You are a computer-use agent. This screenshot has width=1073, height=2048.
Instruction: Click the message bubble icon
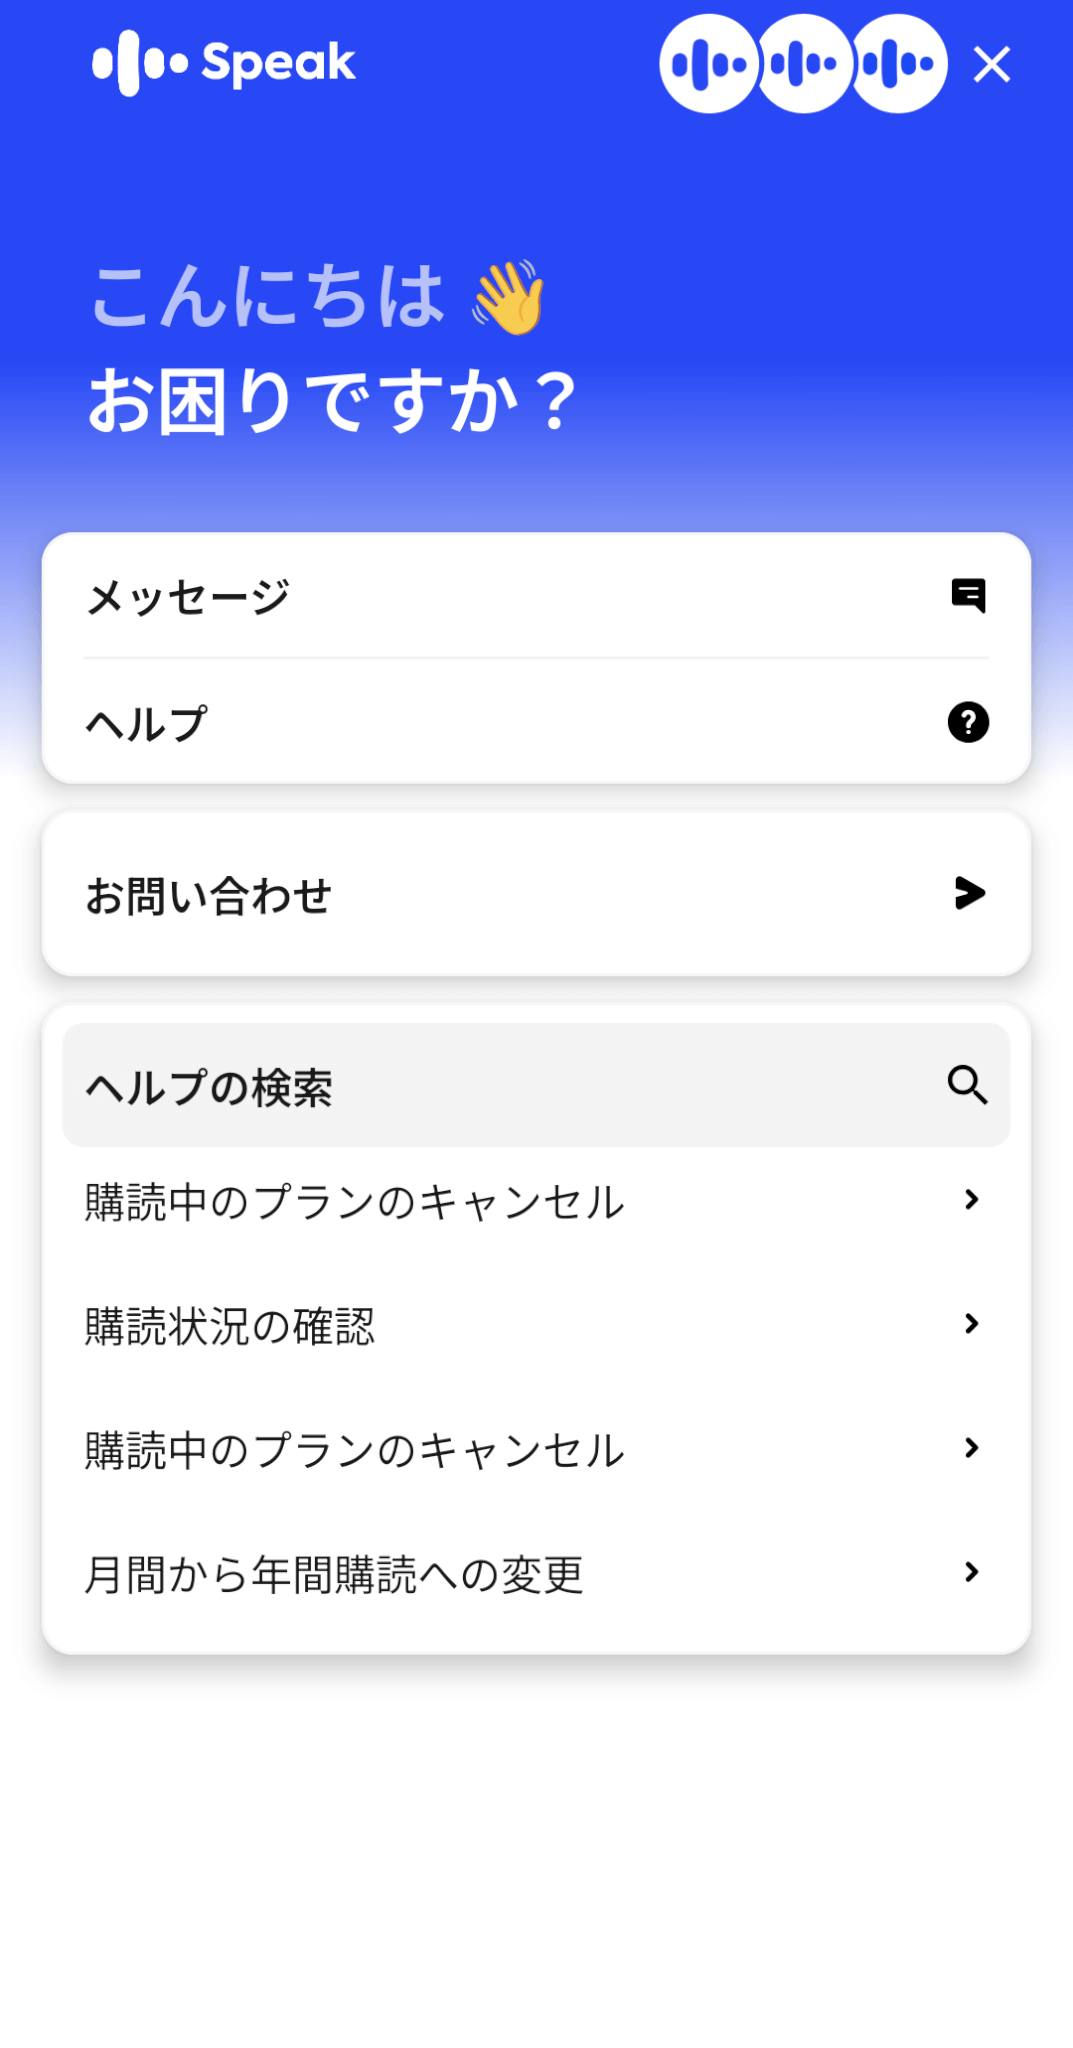(968, 596)
